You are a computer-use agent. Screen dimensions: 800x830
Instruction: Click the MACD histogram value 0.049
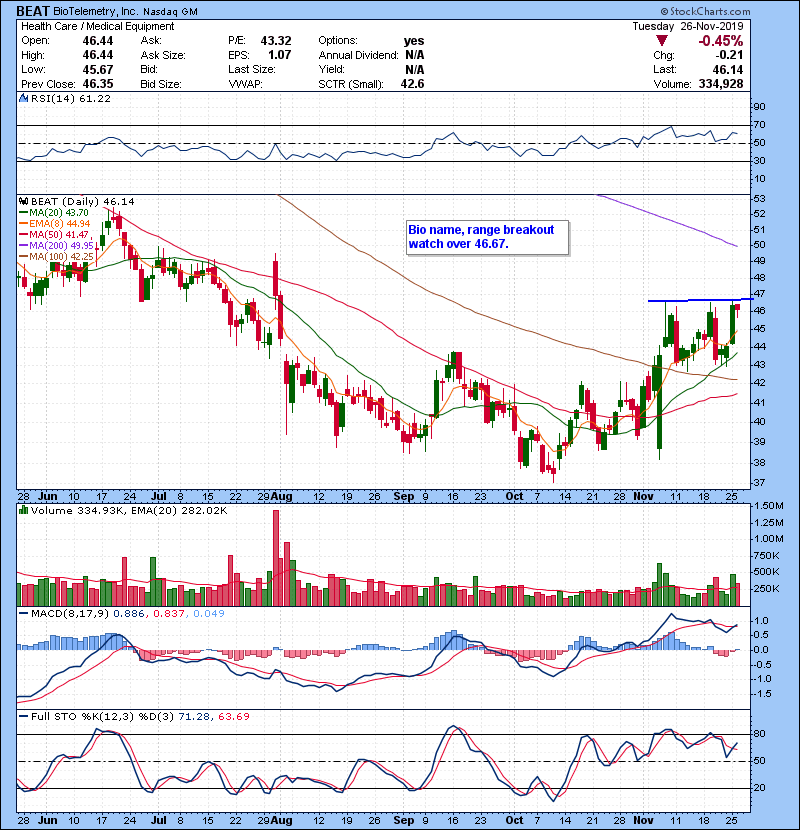point(209,614)
